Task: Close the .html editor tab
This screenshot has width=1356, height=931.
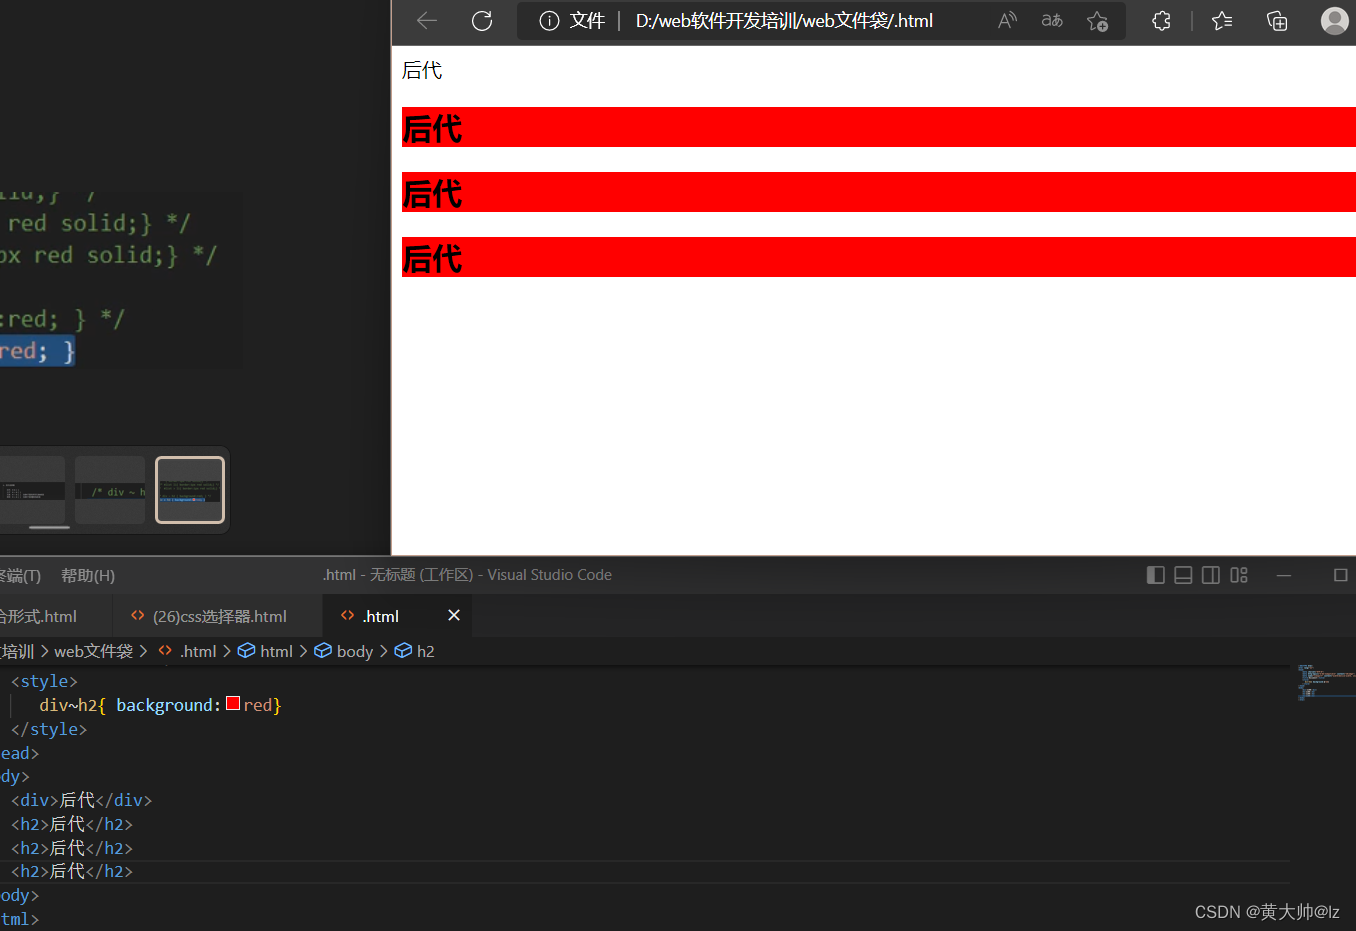Action: point(454,615)
